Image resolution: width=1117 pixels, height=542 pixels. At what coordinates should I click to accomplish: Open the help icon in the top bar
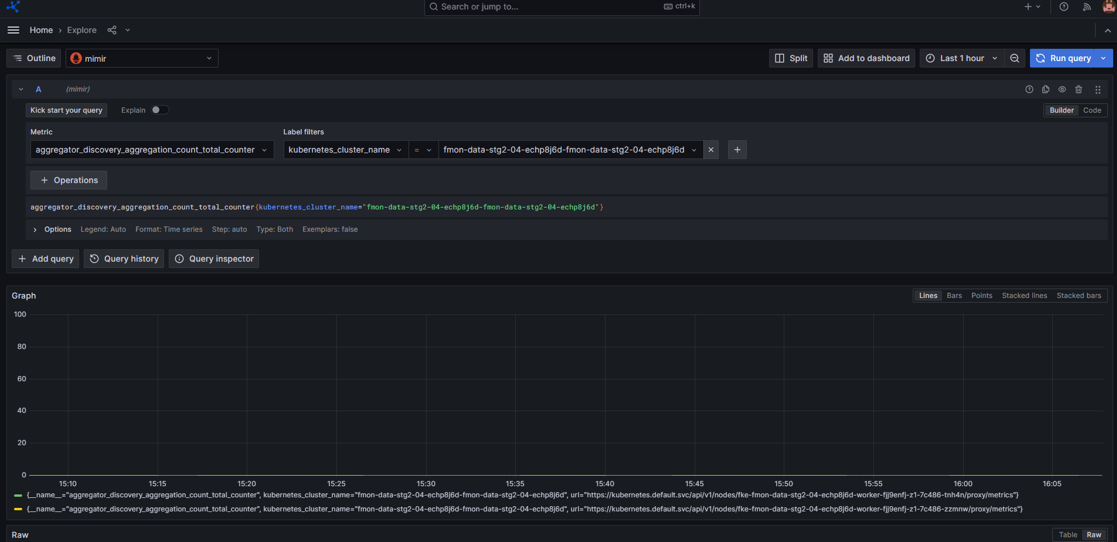pyautogui.click(x=1064, y=7)
